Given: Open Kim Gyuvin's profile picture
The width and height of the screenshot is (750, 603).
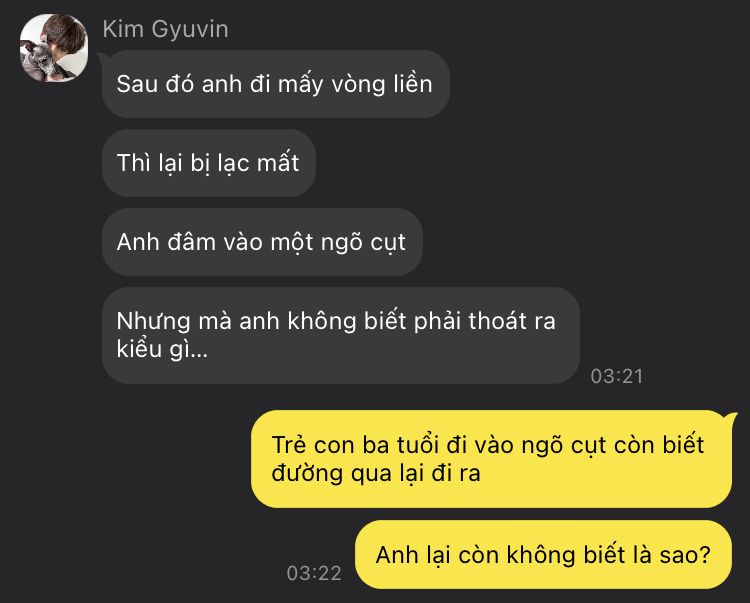Looking at the screenshot, I should click(x=54, y=48).
